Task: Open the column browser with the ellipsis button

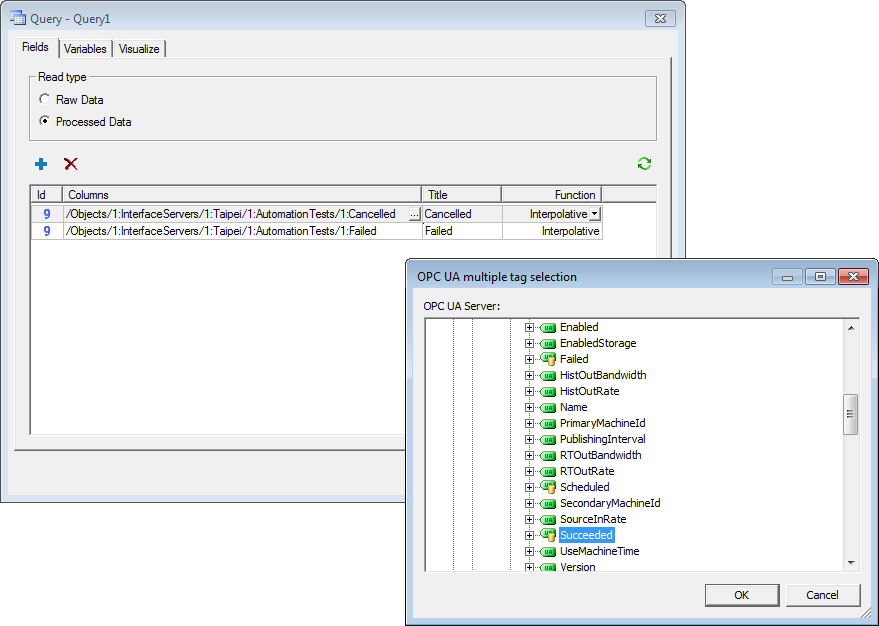Action: 416,213
